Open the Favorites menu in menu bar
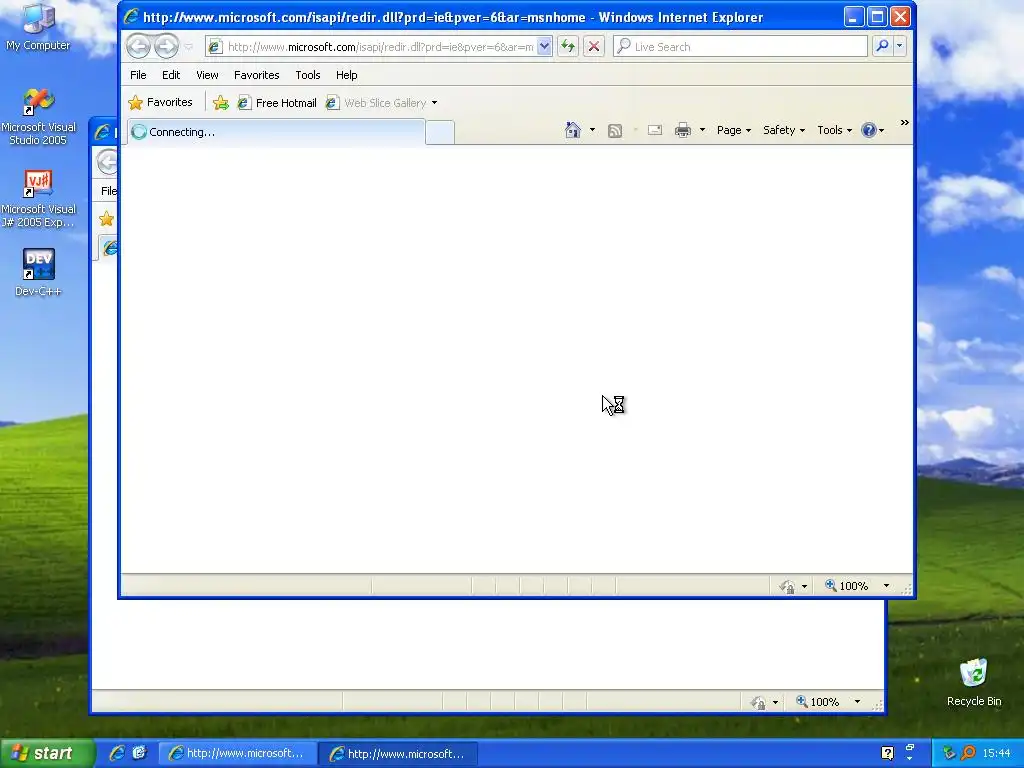This screenshot has height=768, width=1024. [257, 75]
